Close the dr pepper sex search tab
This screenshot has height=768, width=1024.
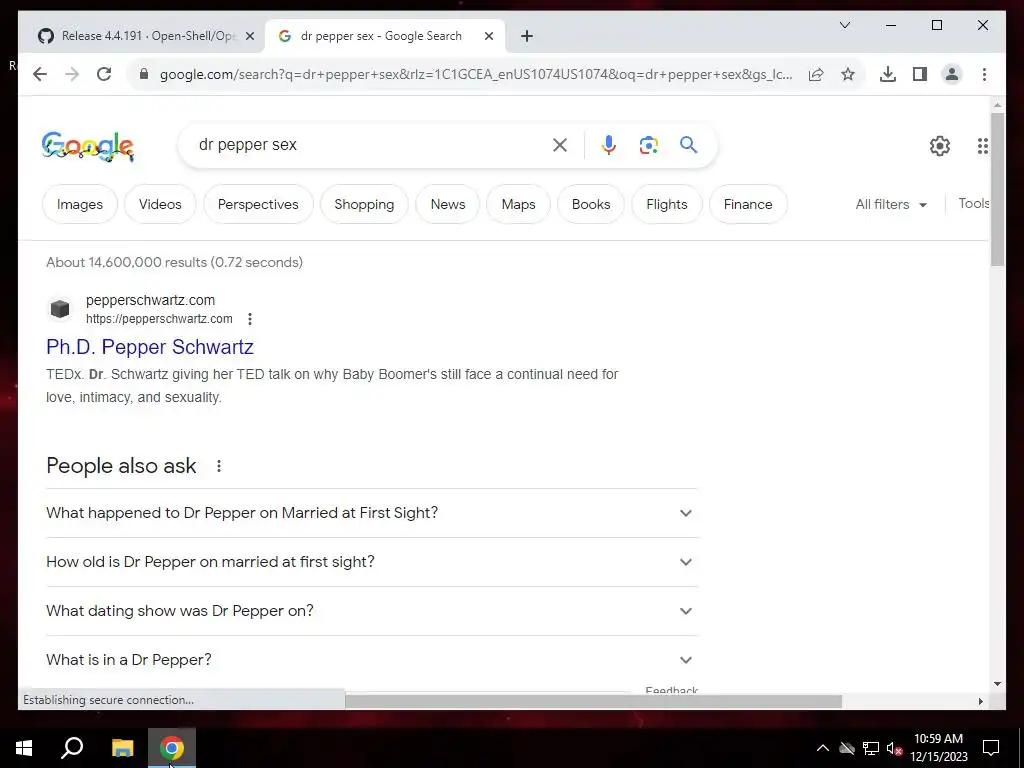488,37
